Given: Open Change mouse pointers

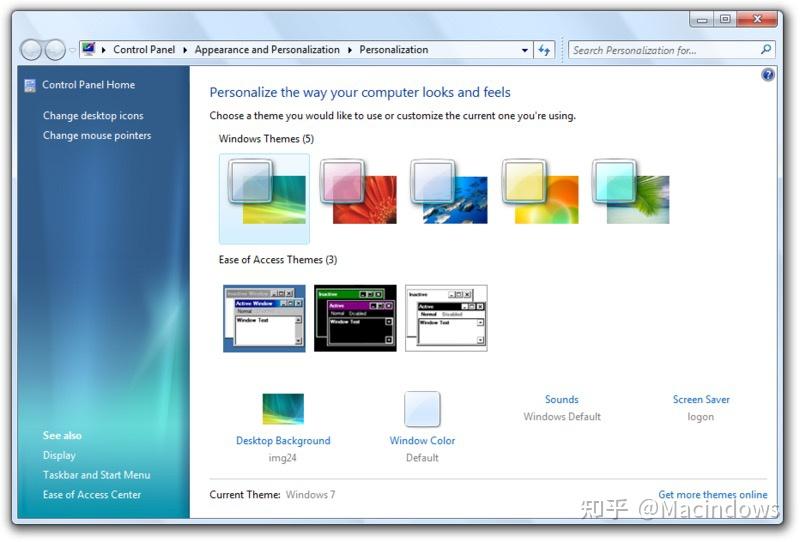Looking at the screenshot, I should (97, 136).
